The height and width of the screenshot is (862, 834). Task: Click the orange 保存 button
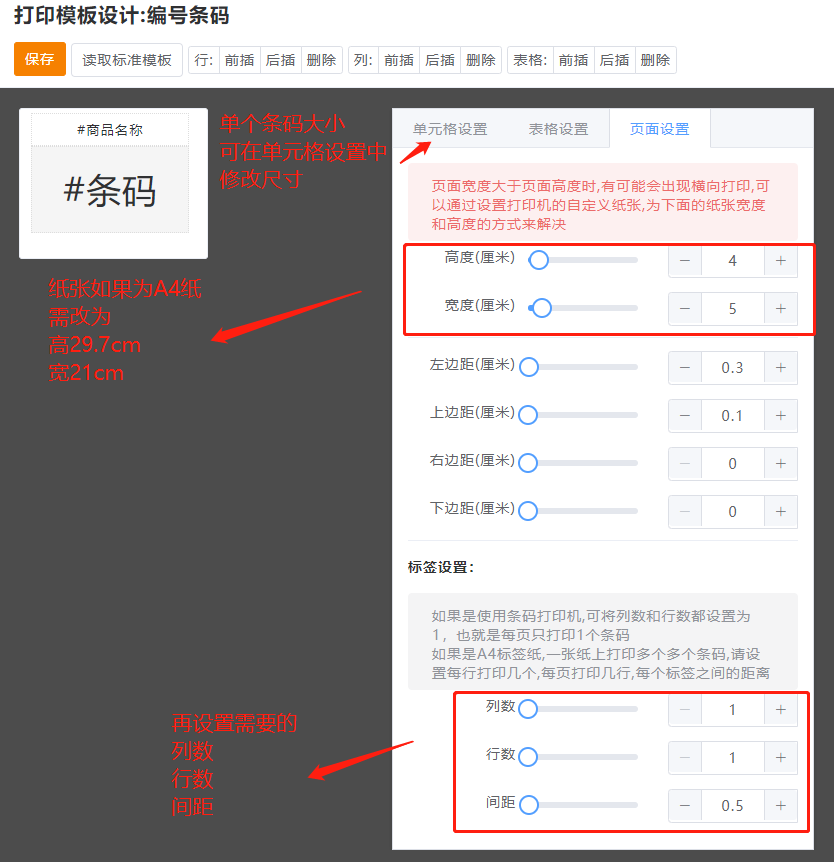[x=40, y=60]
